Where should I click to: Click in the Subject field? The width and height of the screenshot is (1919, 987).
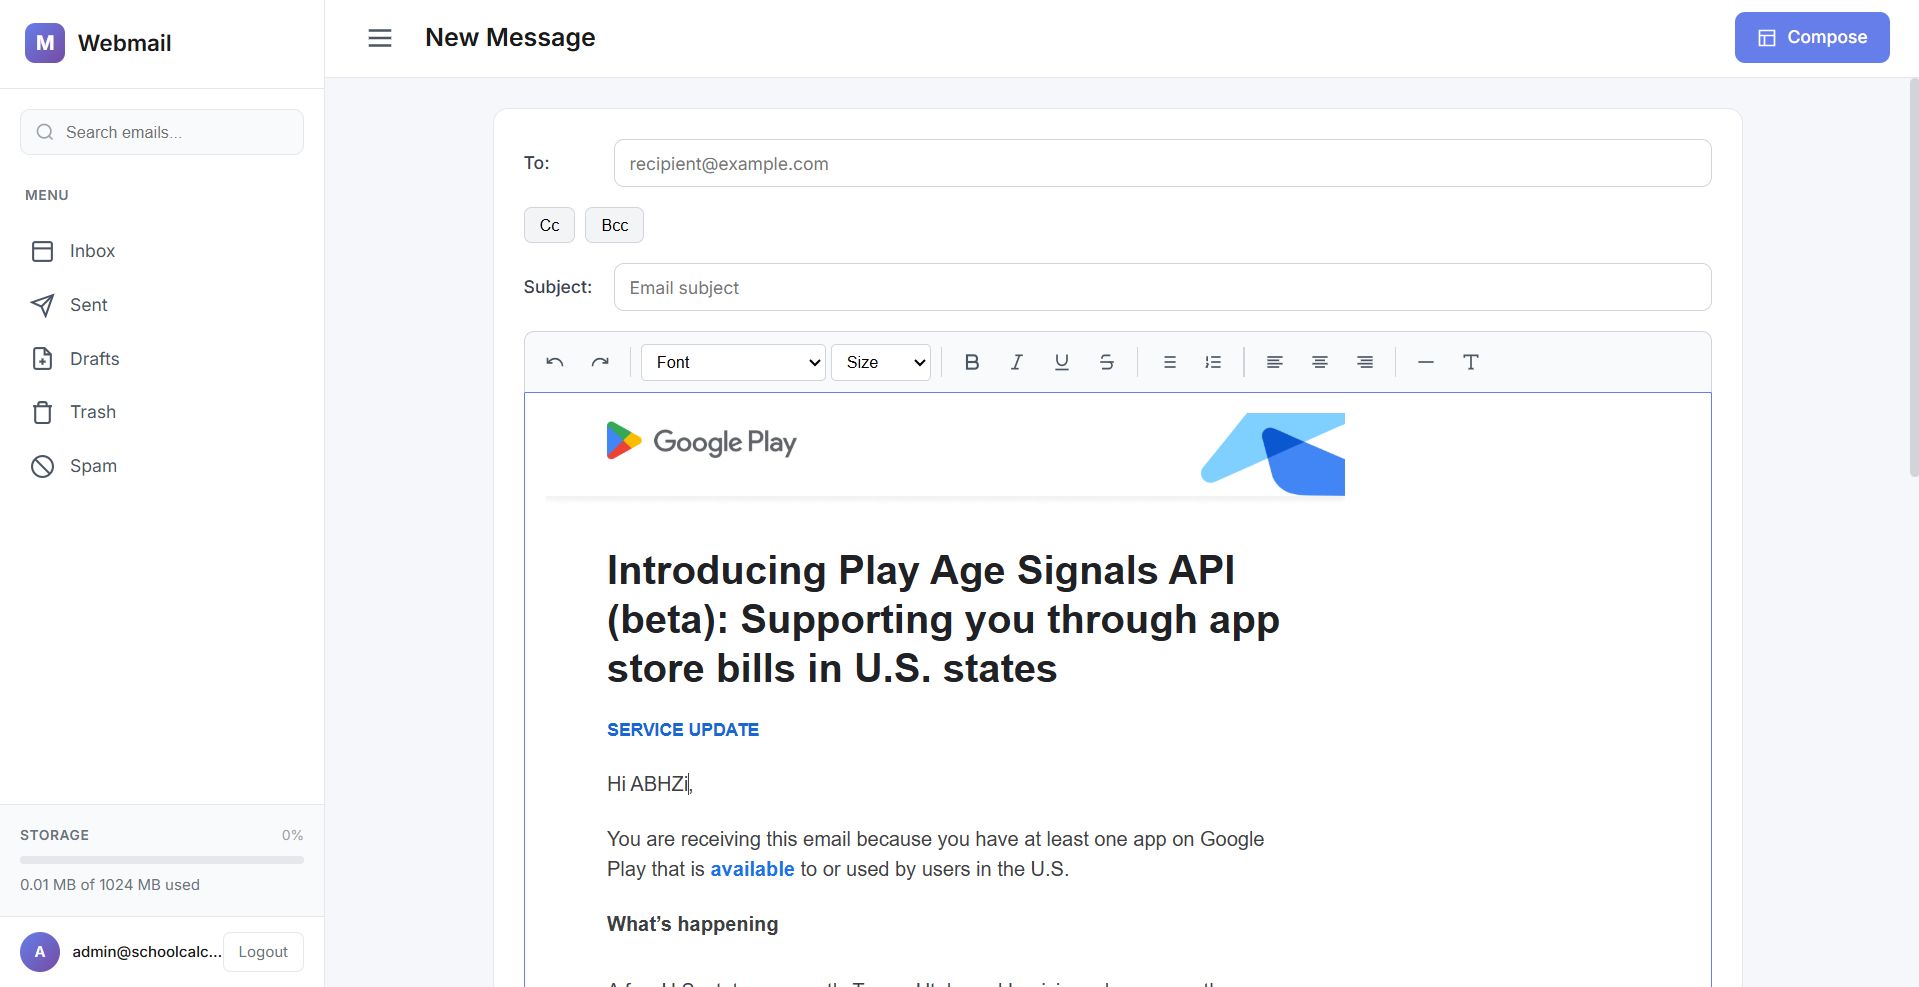pos(1162,287)
